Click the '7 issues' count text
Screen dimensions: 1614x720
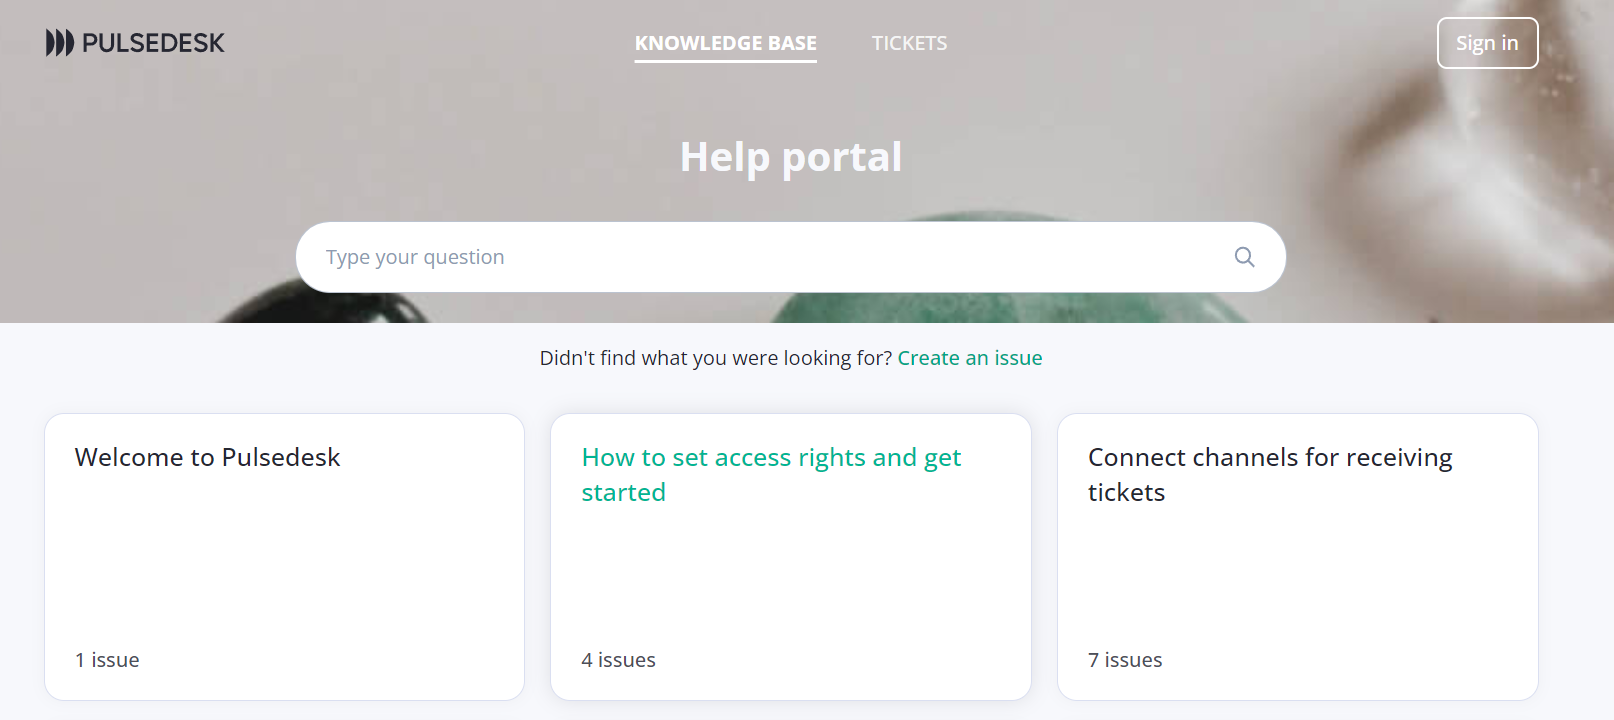(x=1125, y=660)
